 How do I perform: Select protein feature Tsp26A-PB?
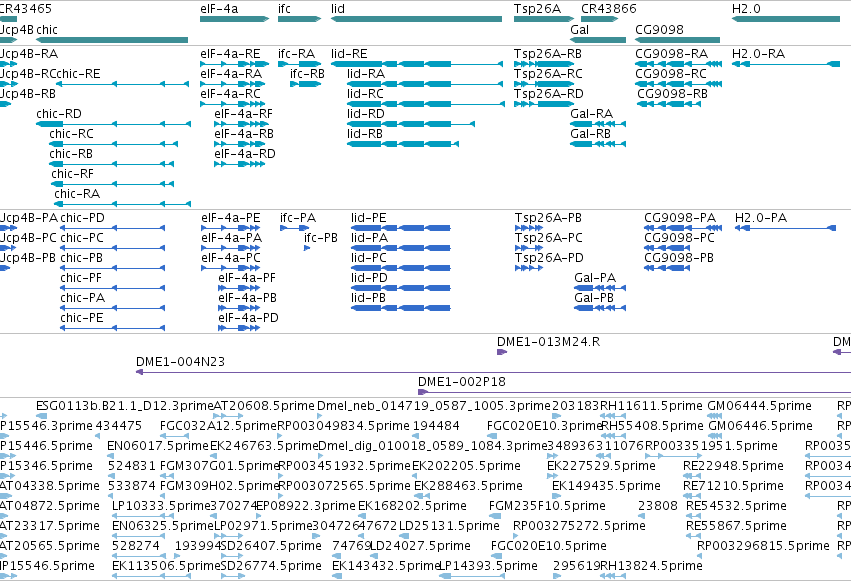[x=529, y=228]
